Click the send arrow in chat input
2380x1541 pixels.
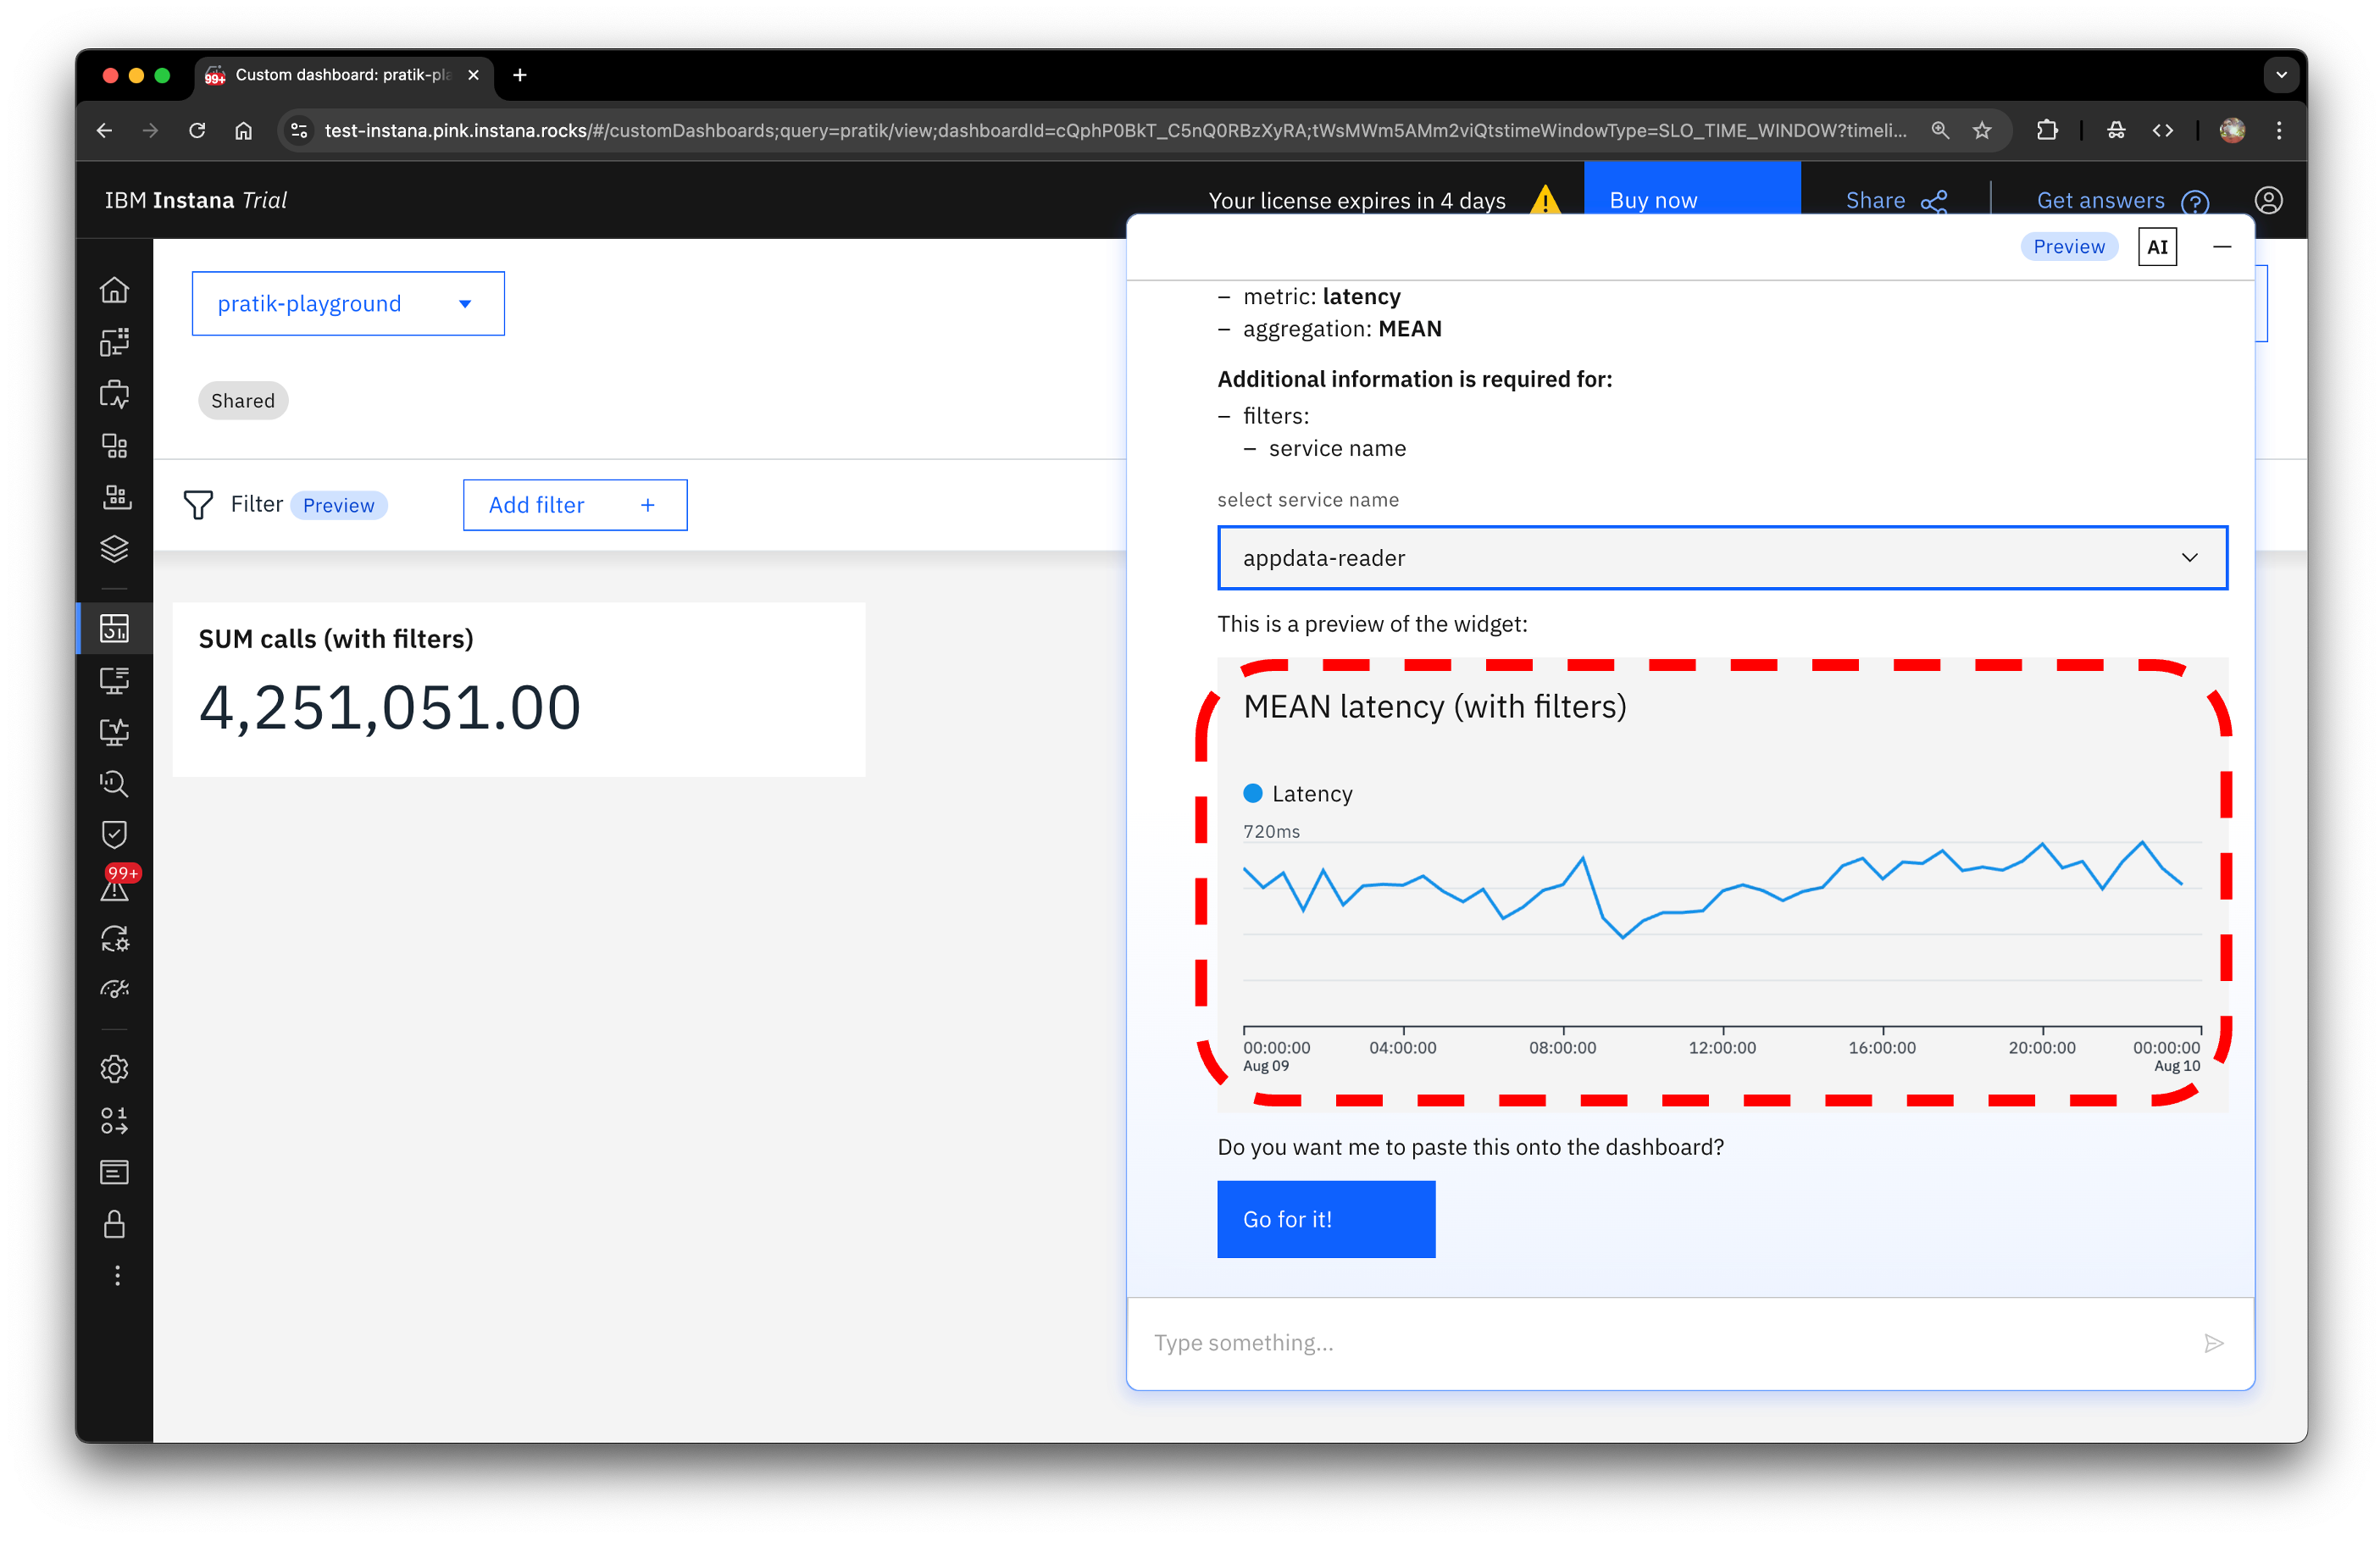click(x=2213, y=1343)
